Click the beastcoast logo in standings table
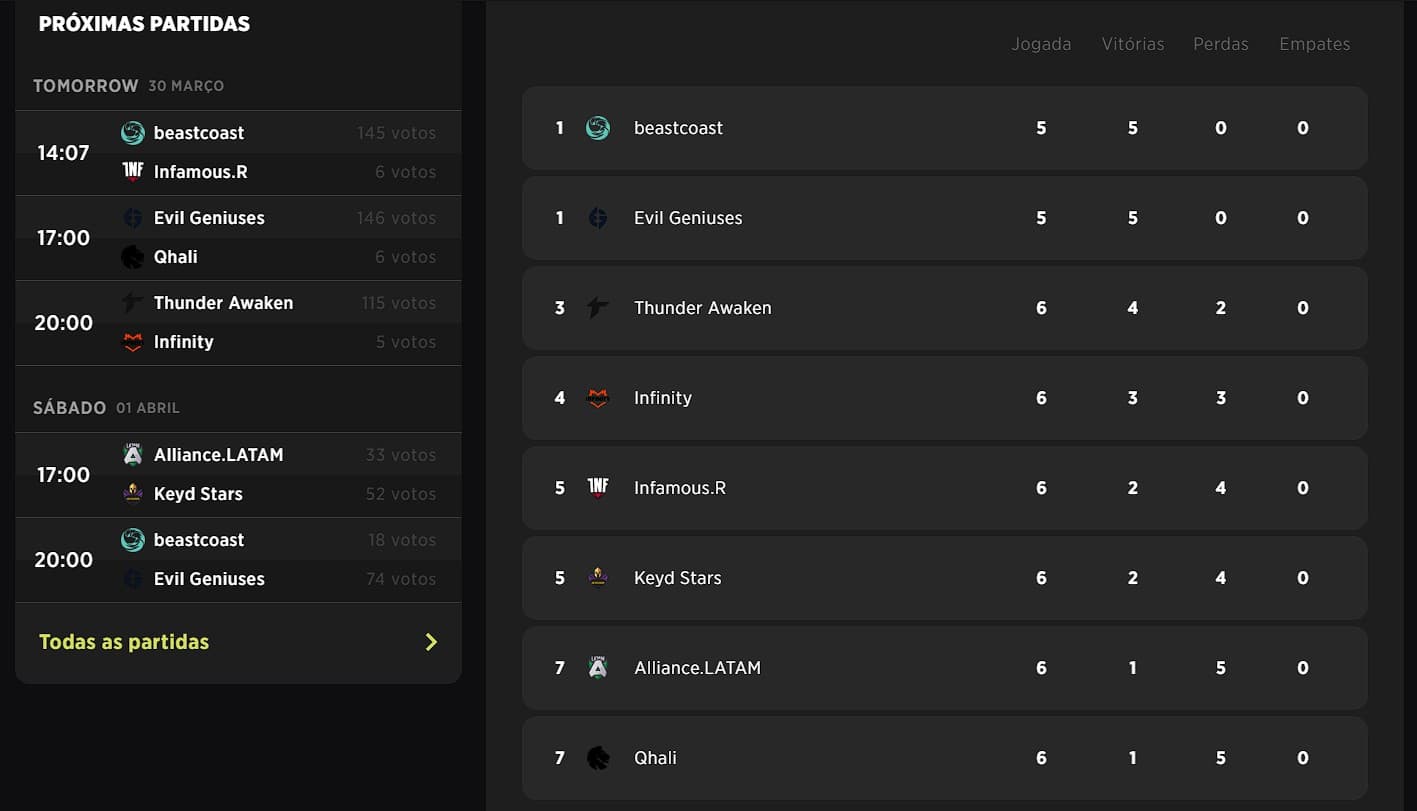The height and width of the screenshot is (811, 1417). (x=598, y=128)
